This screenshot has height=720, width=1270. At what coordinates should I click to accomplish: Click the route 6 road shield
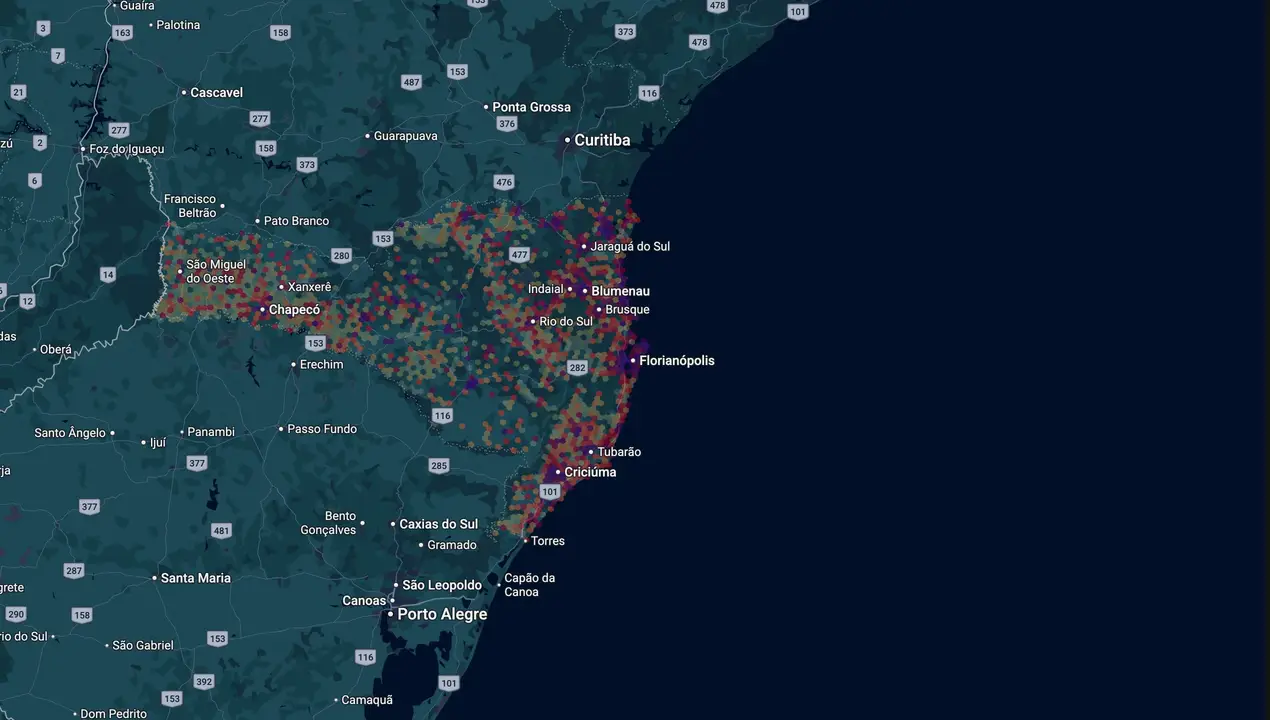click(35, 181)
